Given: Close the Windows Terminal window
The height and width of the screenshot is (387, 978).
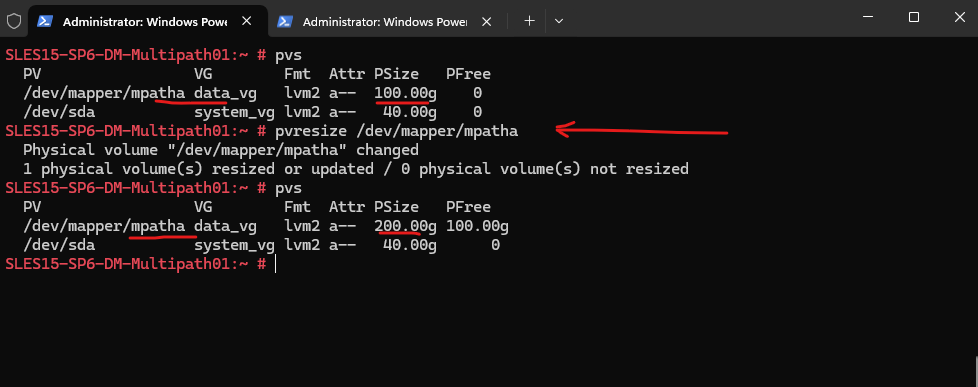Looking at the screenshot, I should (x=960, y=17).
